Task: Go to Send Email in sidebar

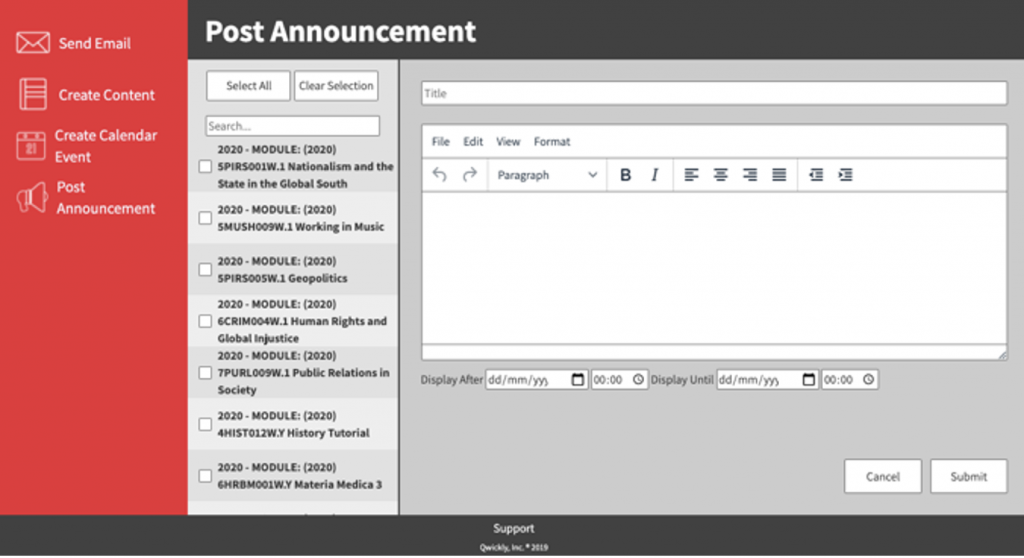Action: pyautogui.click(x=95, y=43)
